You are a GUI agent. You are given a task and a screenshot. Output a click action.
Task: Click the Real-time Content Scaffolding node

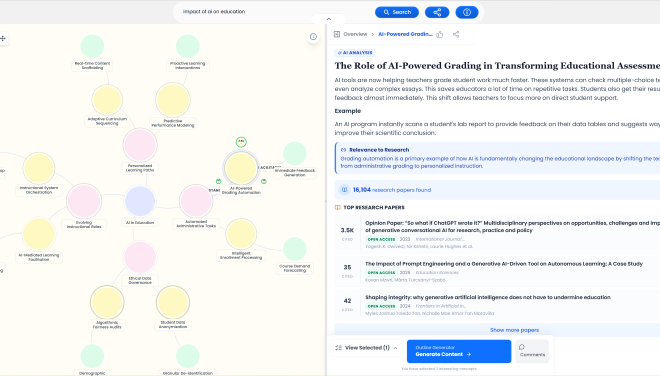(92, 46)
